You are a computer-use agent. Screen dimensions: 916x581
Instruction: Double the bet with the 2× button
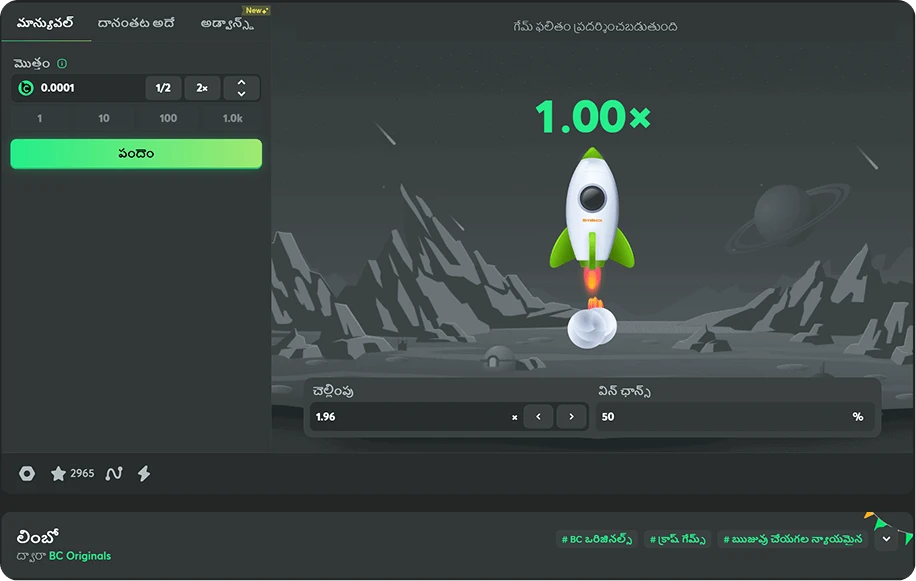point(202,88)
